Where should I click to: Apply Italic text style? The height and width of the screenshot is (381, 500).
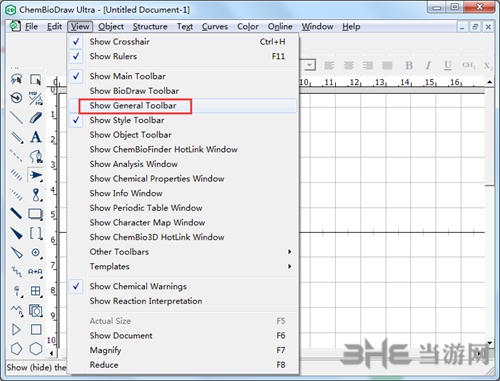point(428,65)
